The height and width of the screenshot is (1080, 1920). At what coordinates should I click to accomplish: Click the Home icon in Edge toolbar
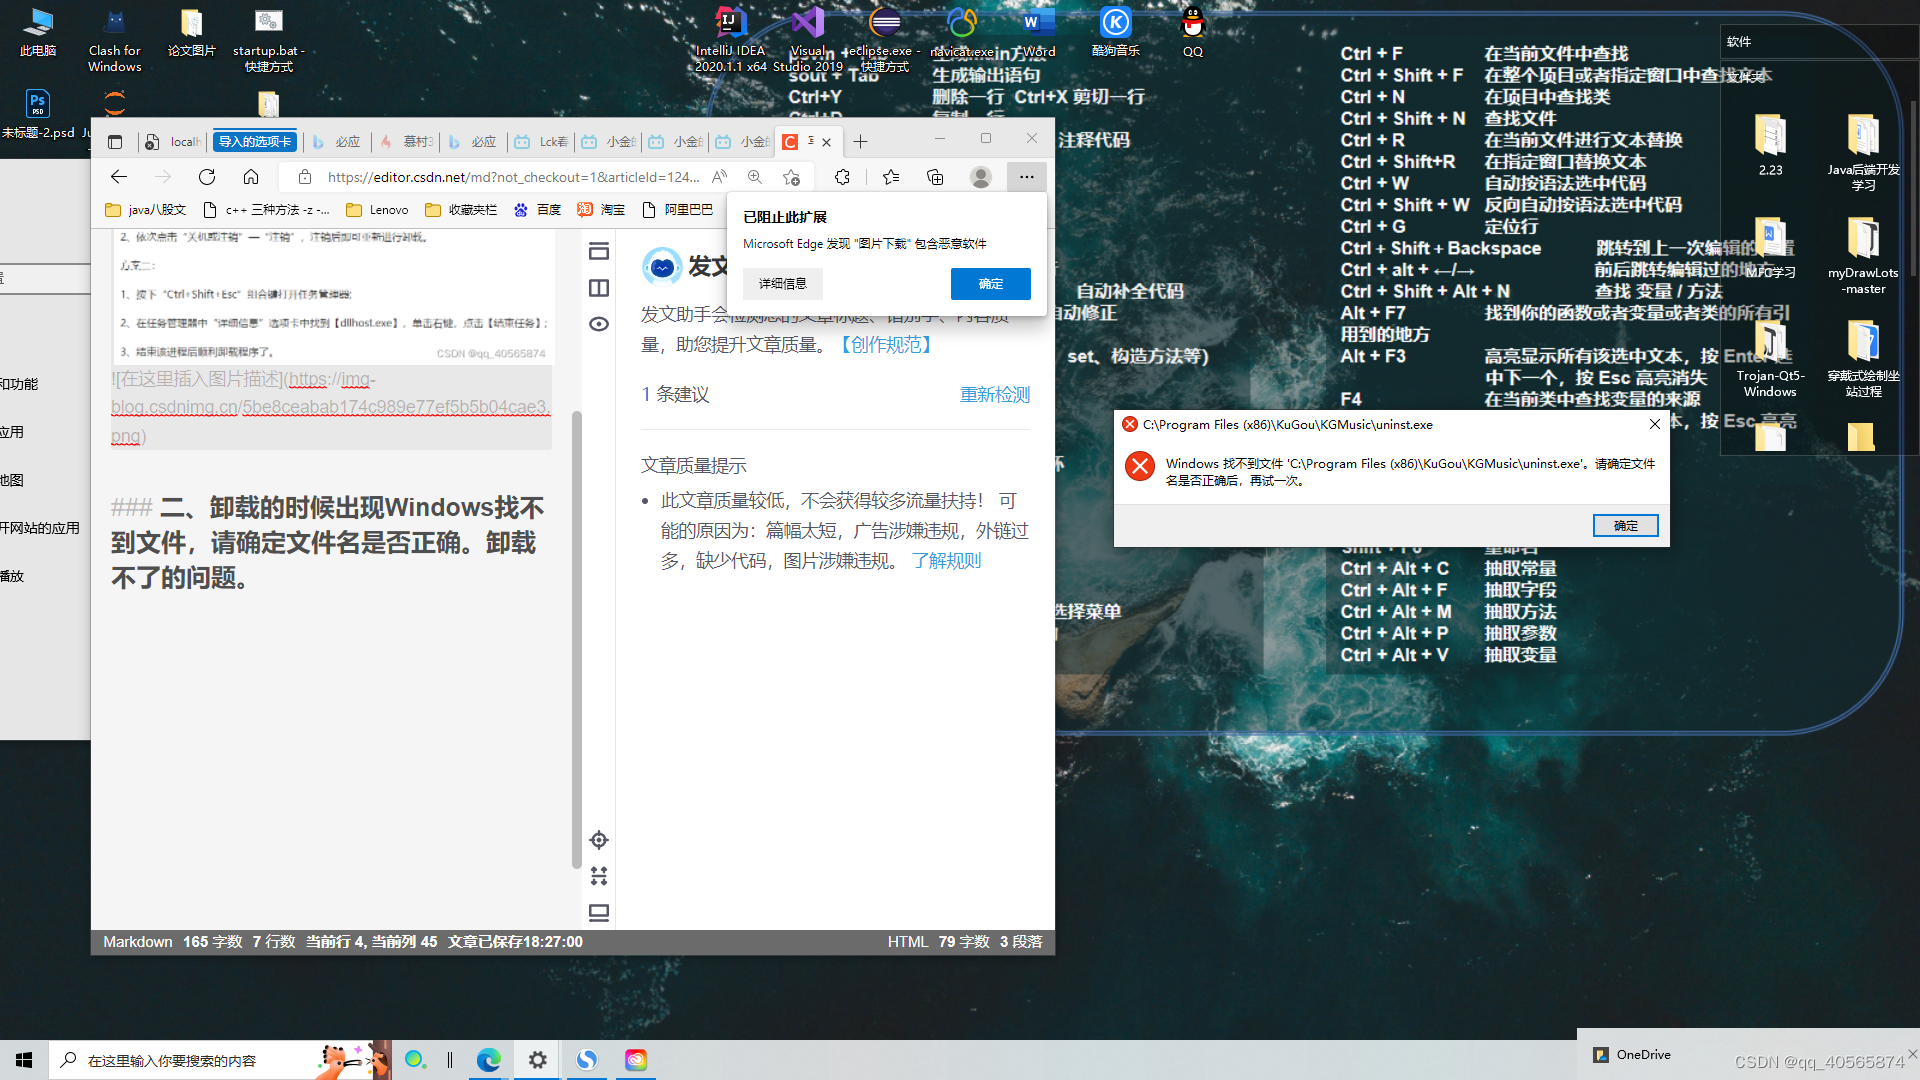point(251,177)
